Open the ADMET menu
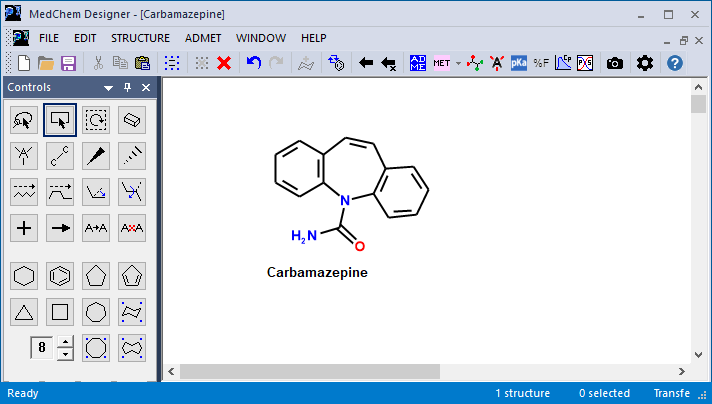The image size is (712, 404). click(x=203, y=38)
